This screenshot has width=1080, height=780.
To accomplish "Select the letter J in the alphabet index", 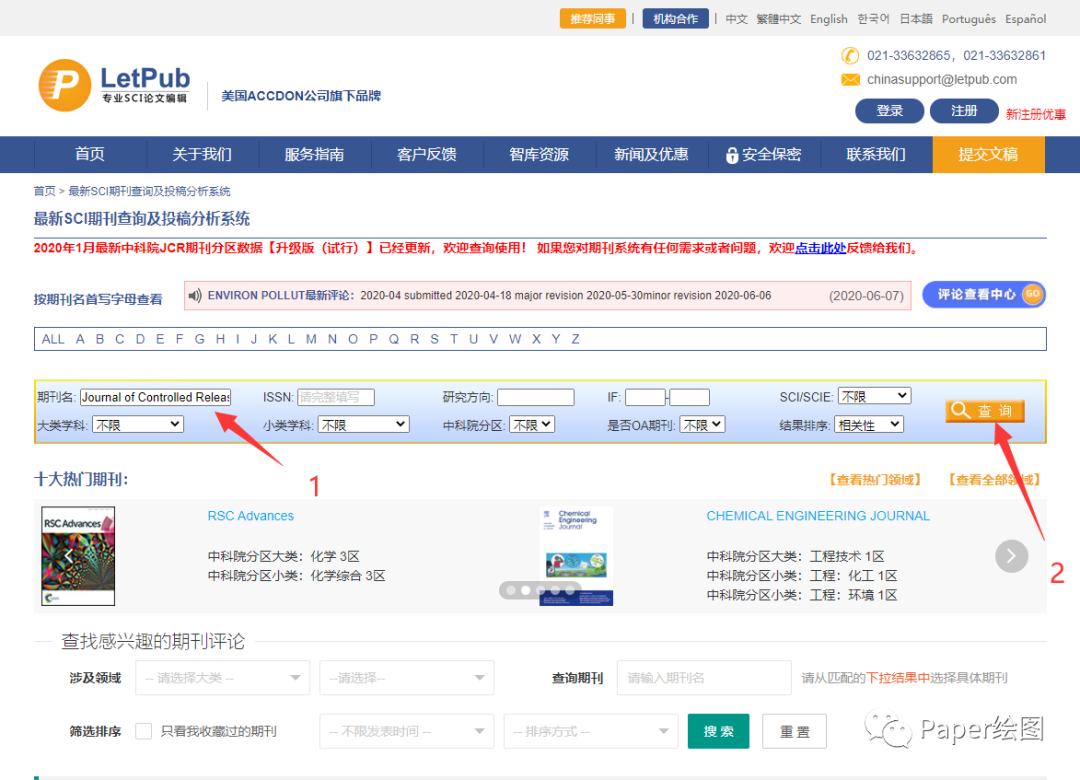I will pos(254,339).
